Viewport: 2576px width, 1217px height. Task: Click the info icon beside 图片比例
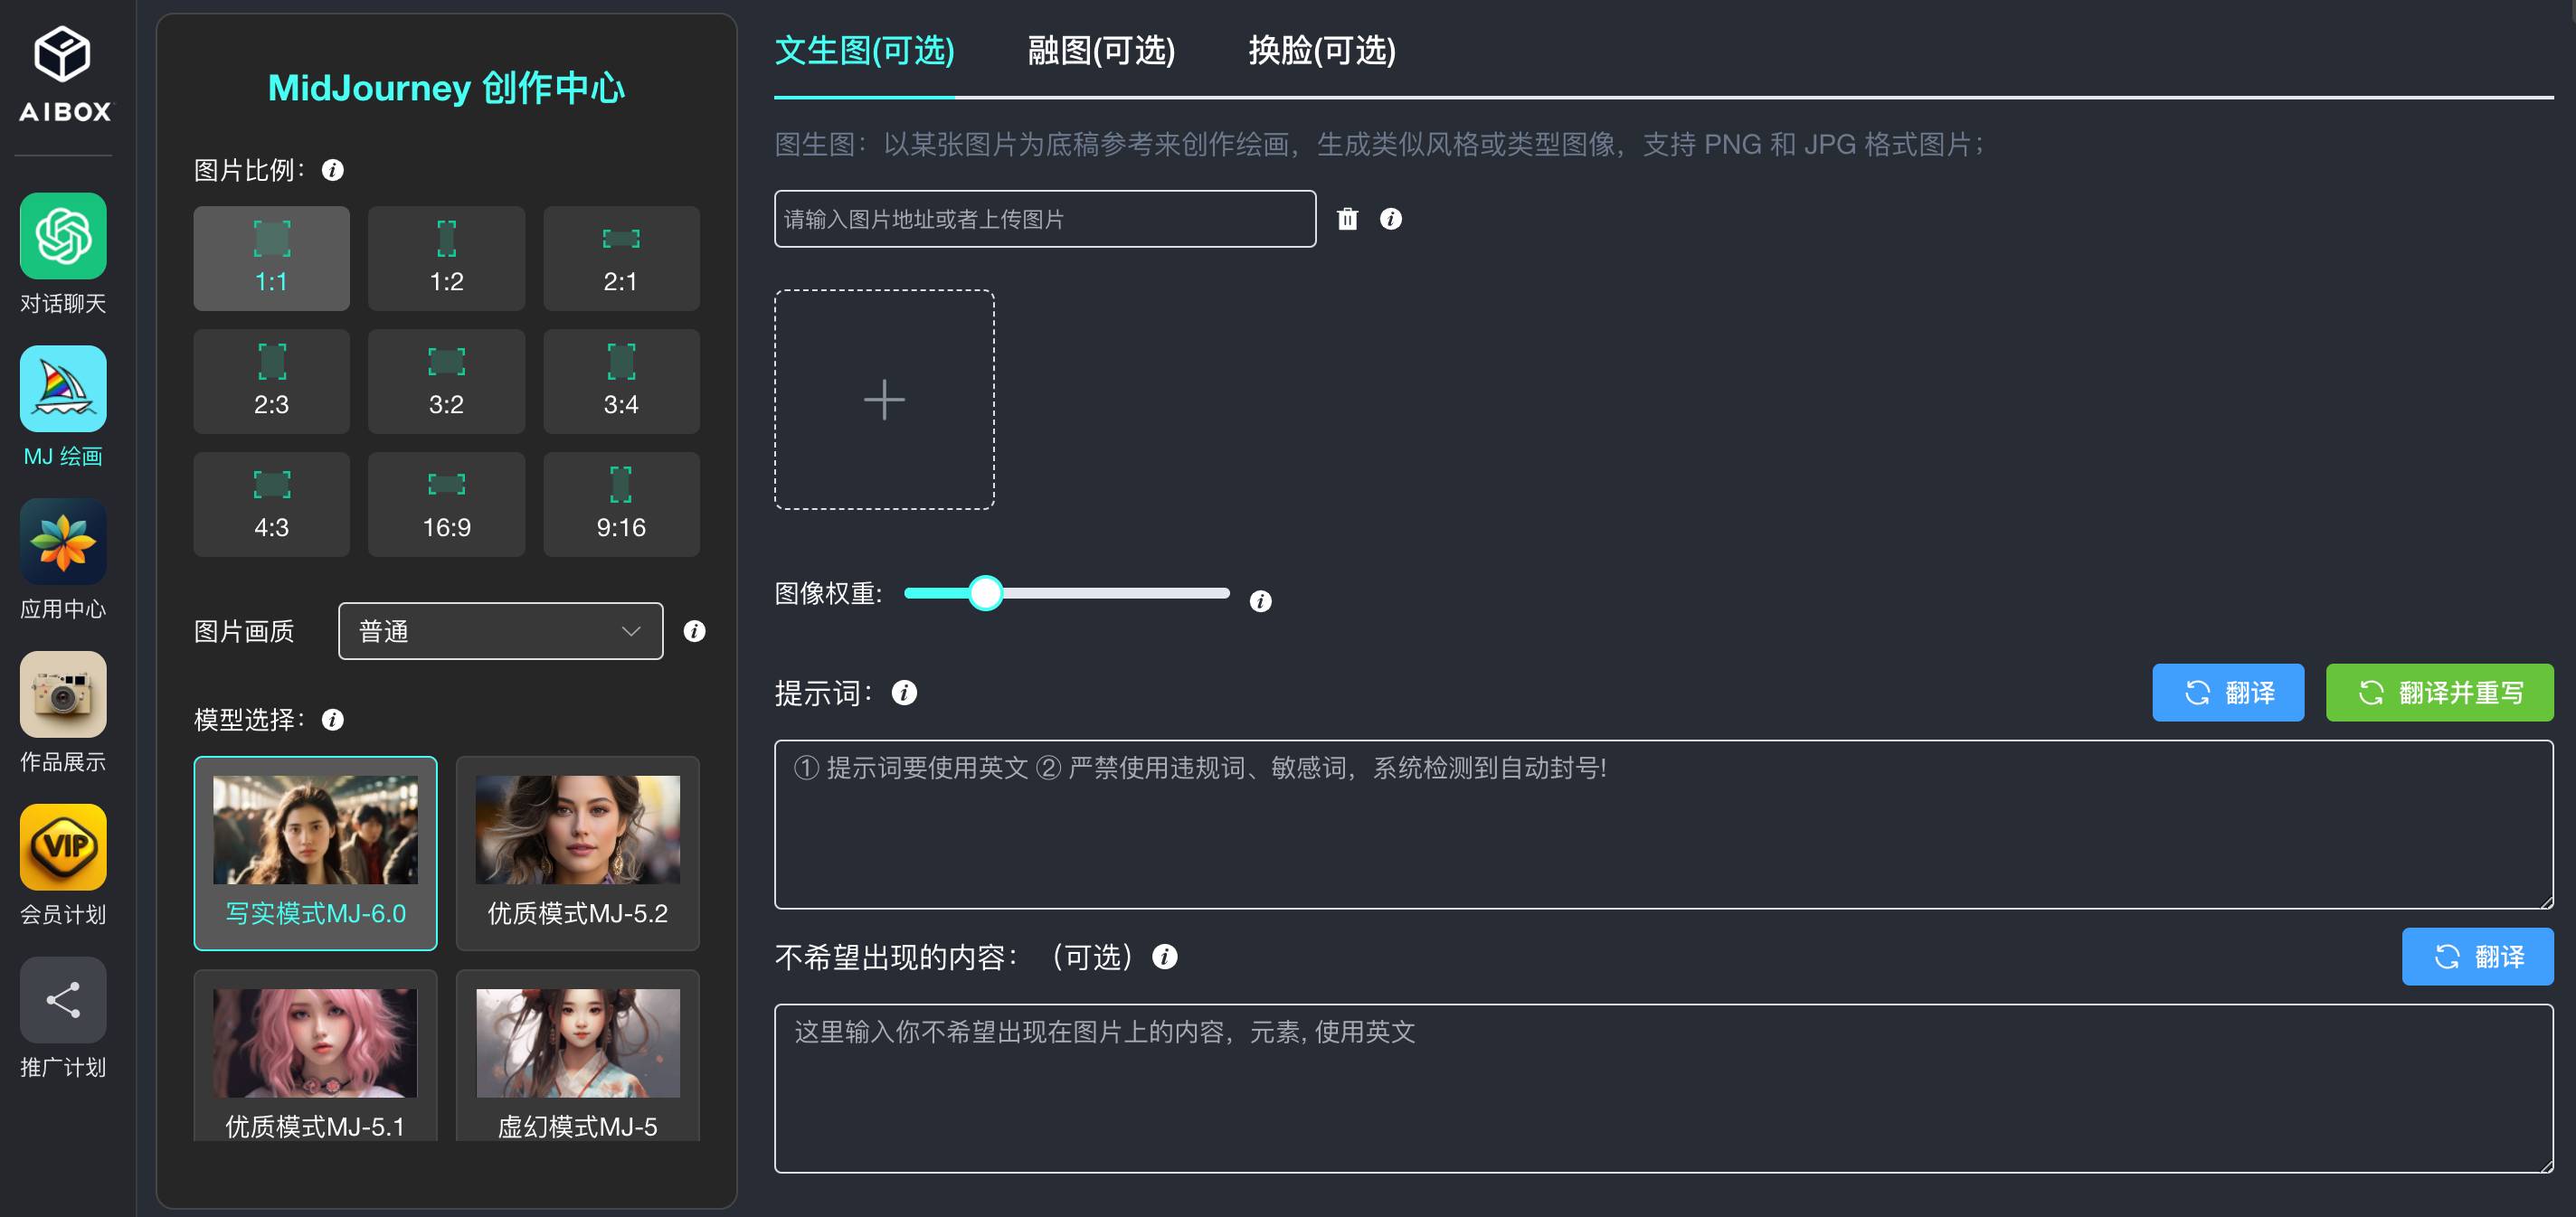[333, 170]
